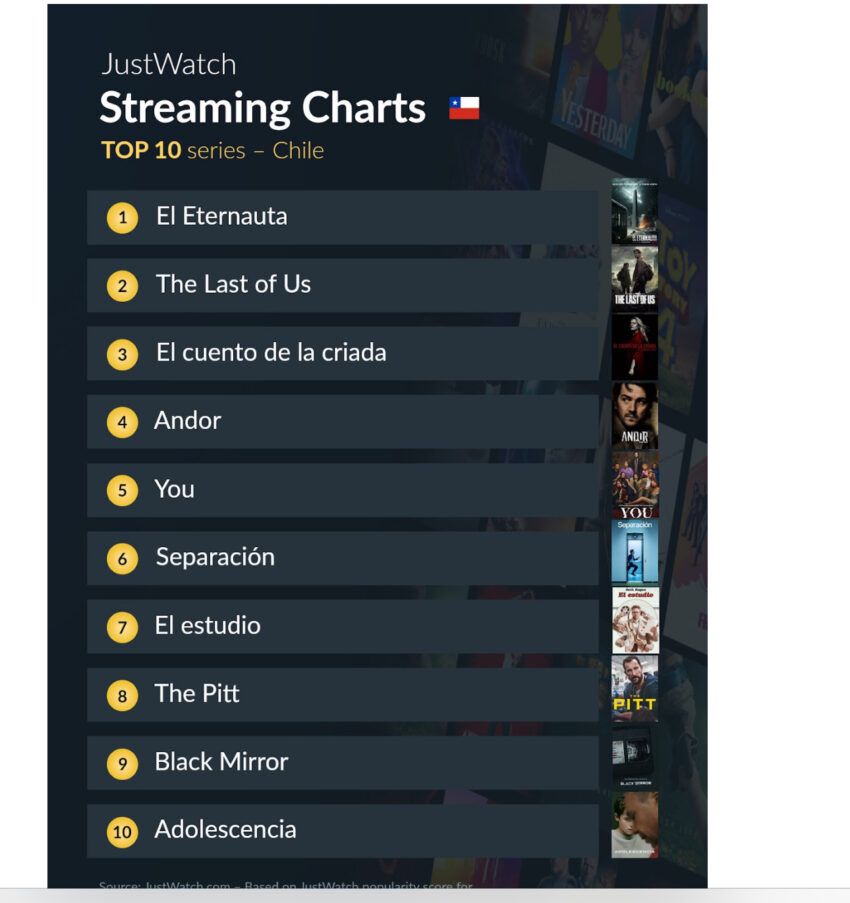
Task: Click the gold rank 10 badge
Action: 122,832
